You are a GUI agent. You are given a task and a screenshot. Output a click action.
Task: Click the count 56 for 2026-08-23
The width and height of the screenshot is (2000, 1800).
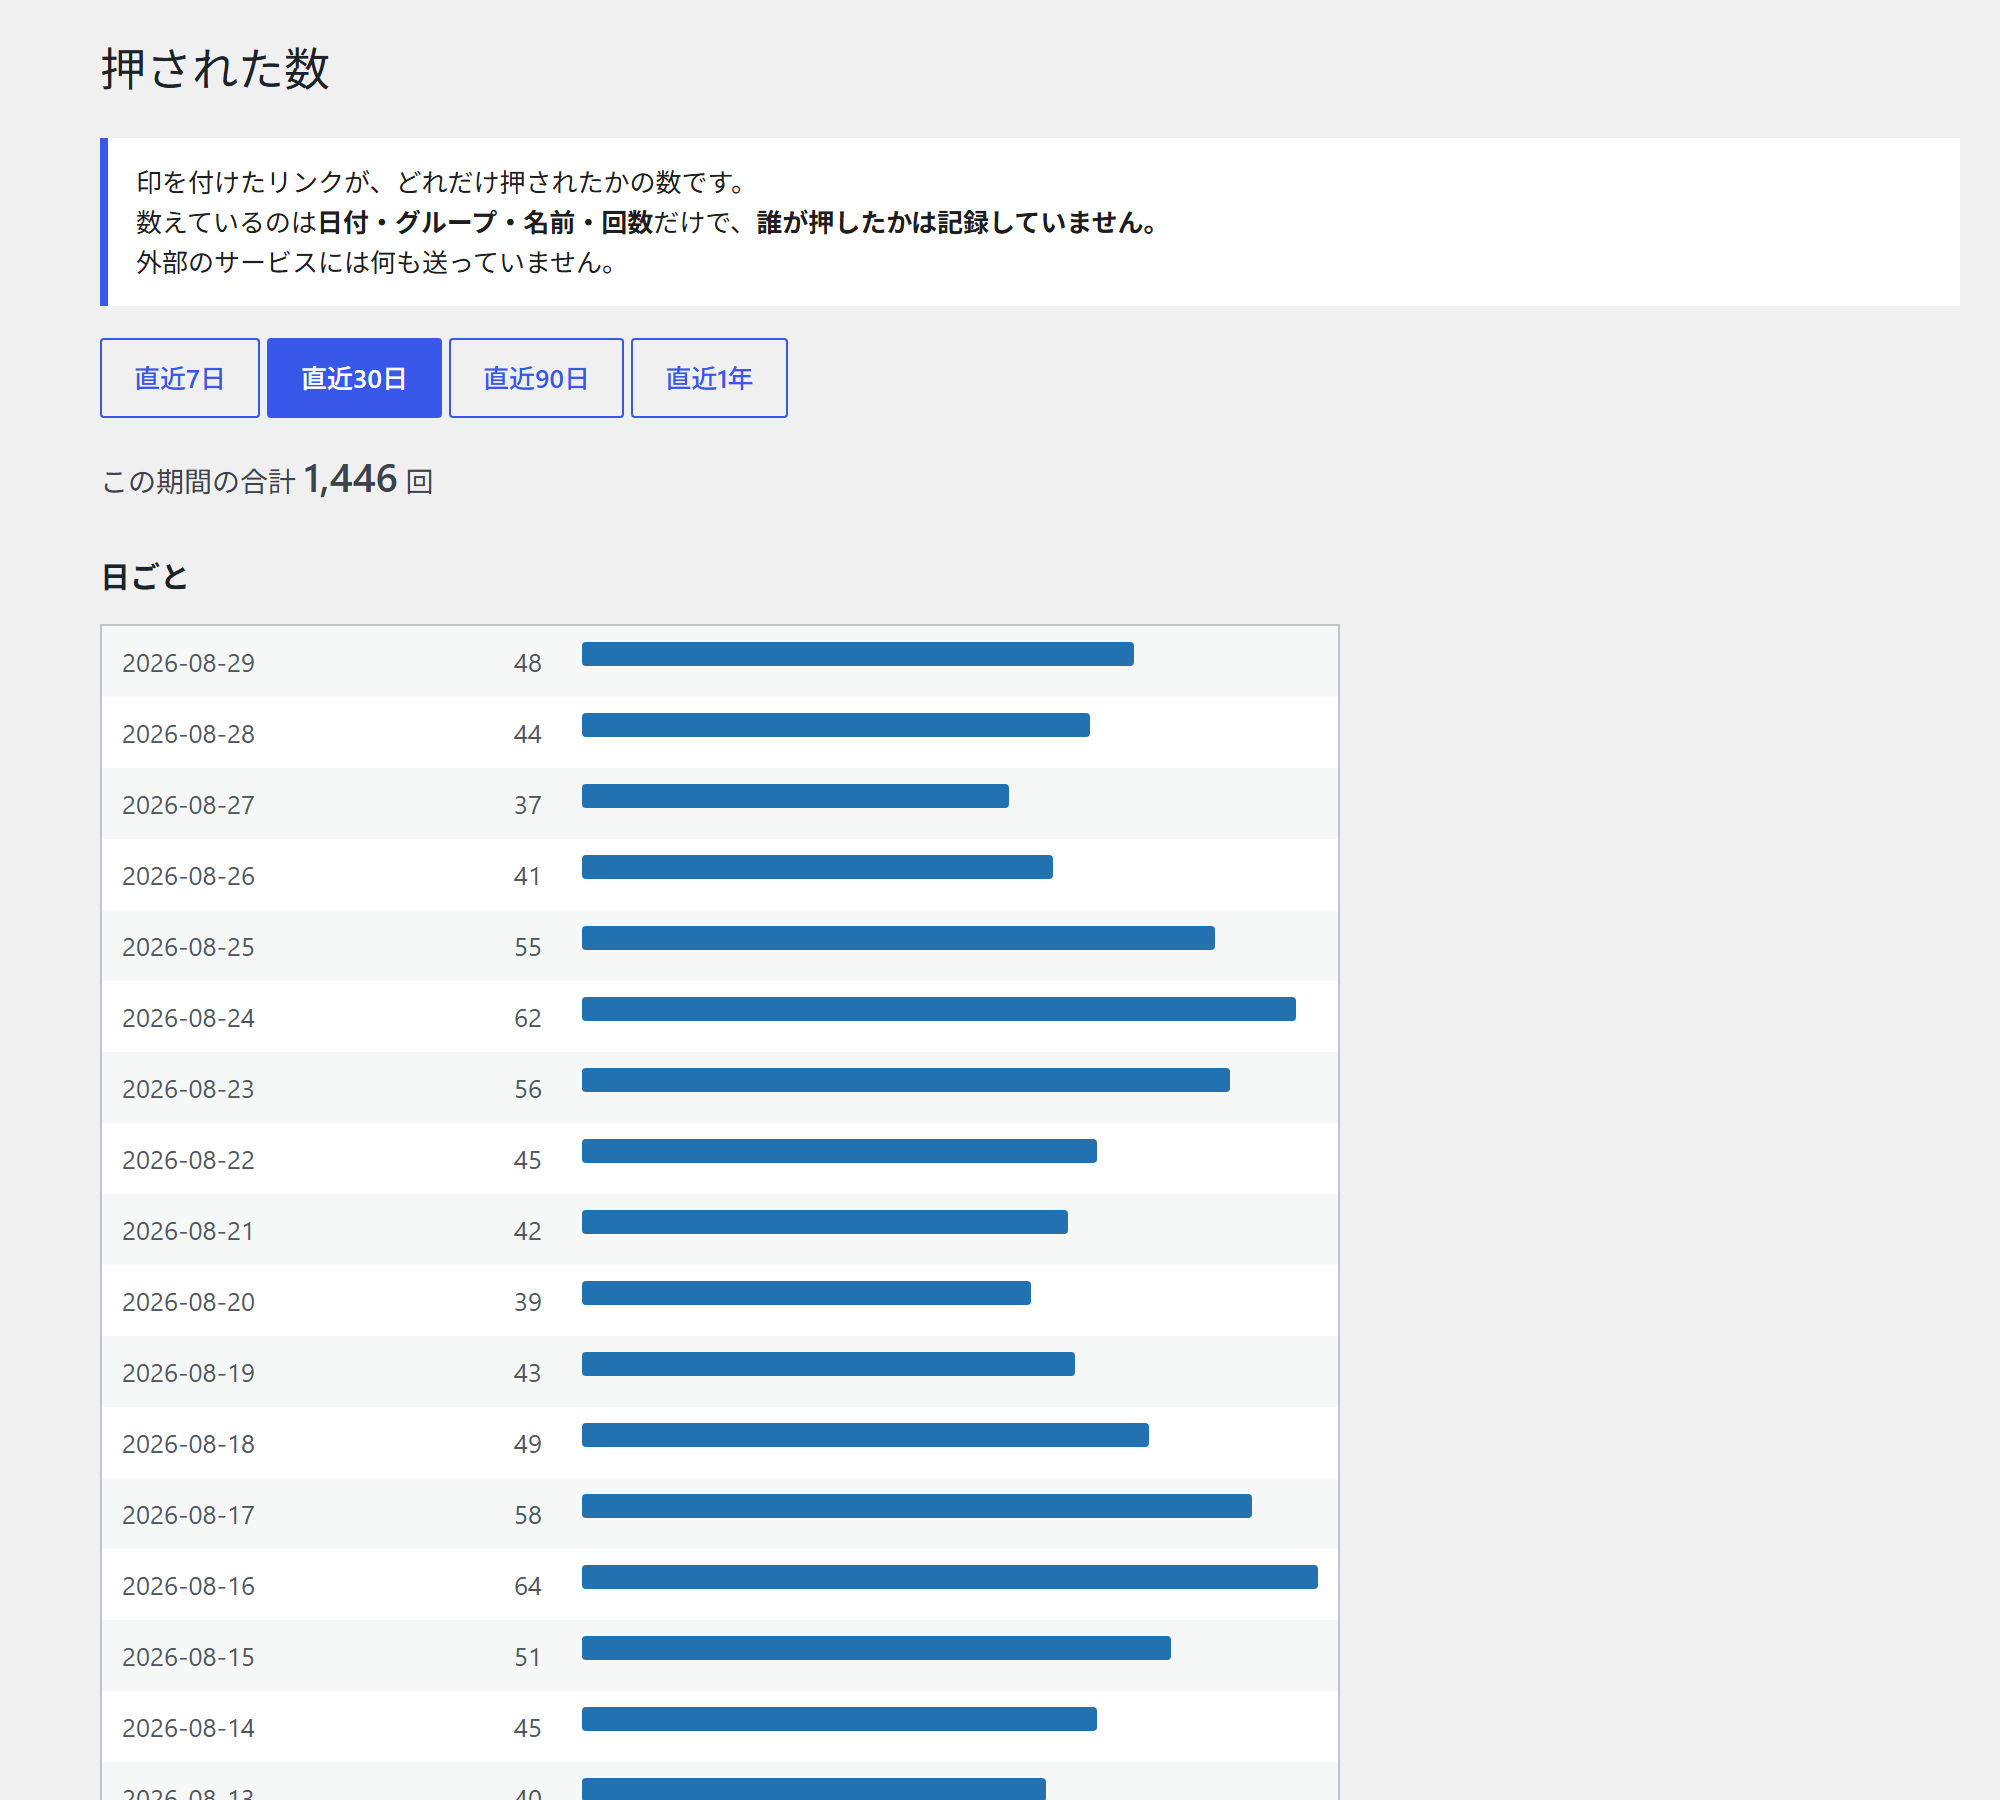point(528,1089)
